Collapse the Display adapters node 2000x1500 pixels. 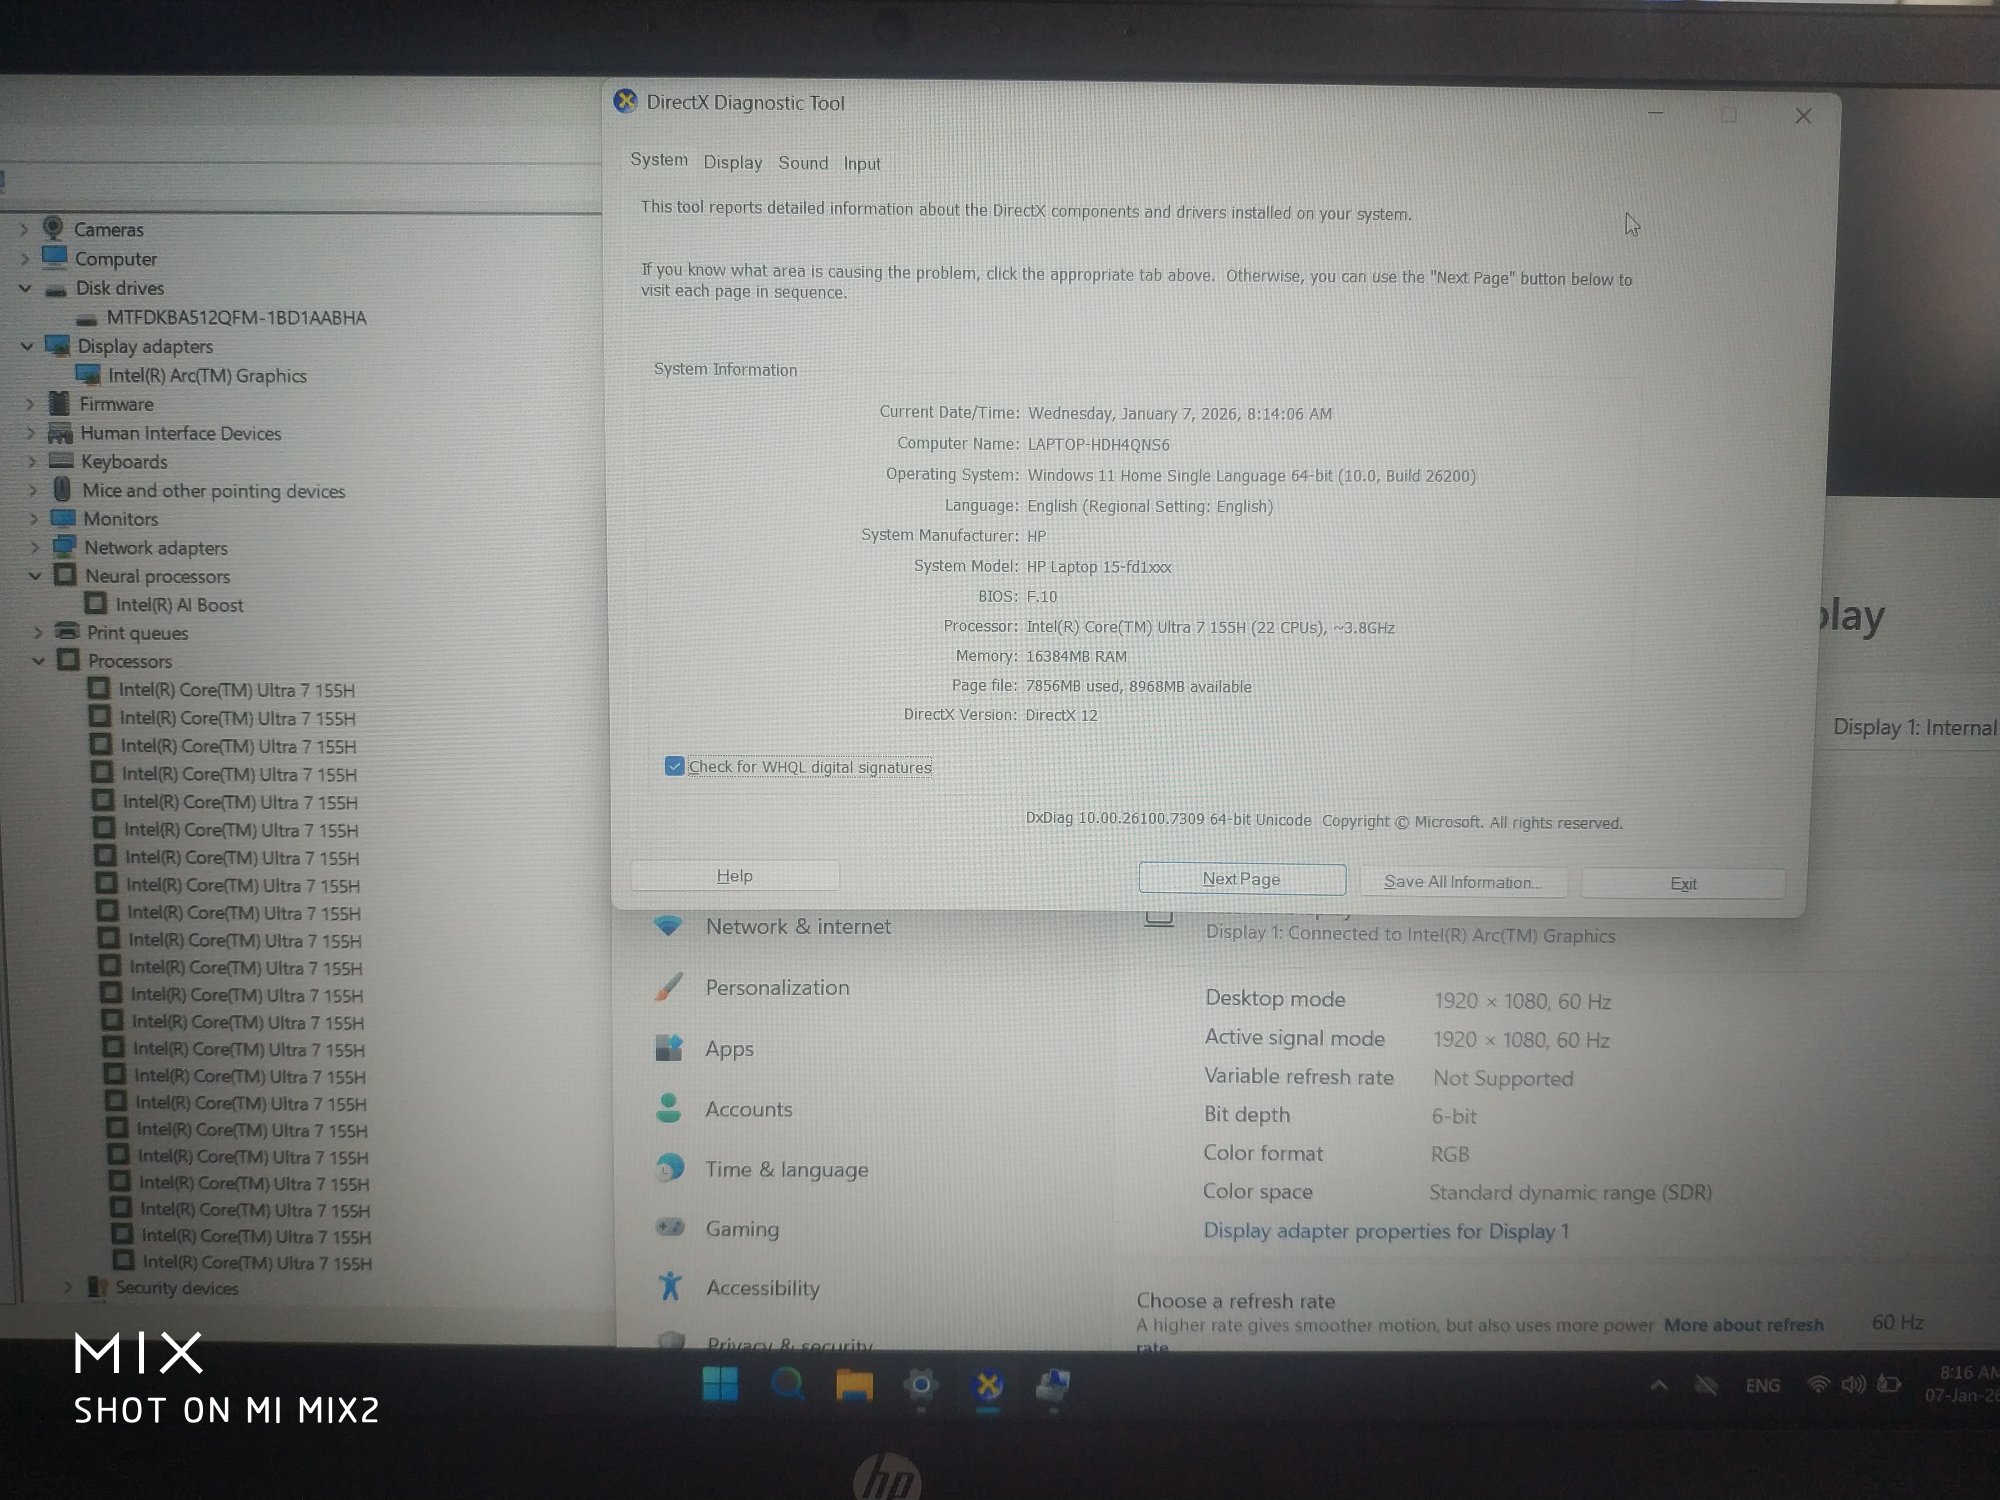(x=27, y=346)
